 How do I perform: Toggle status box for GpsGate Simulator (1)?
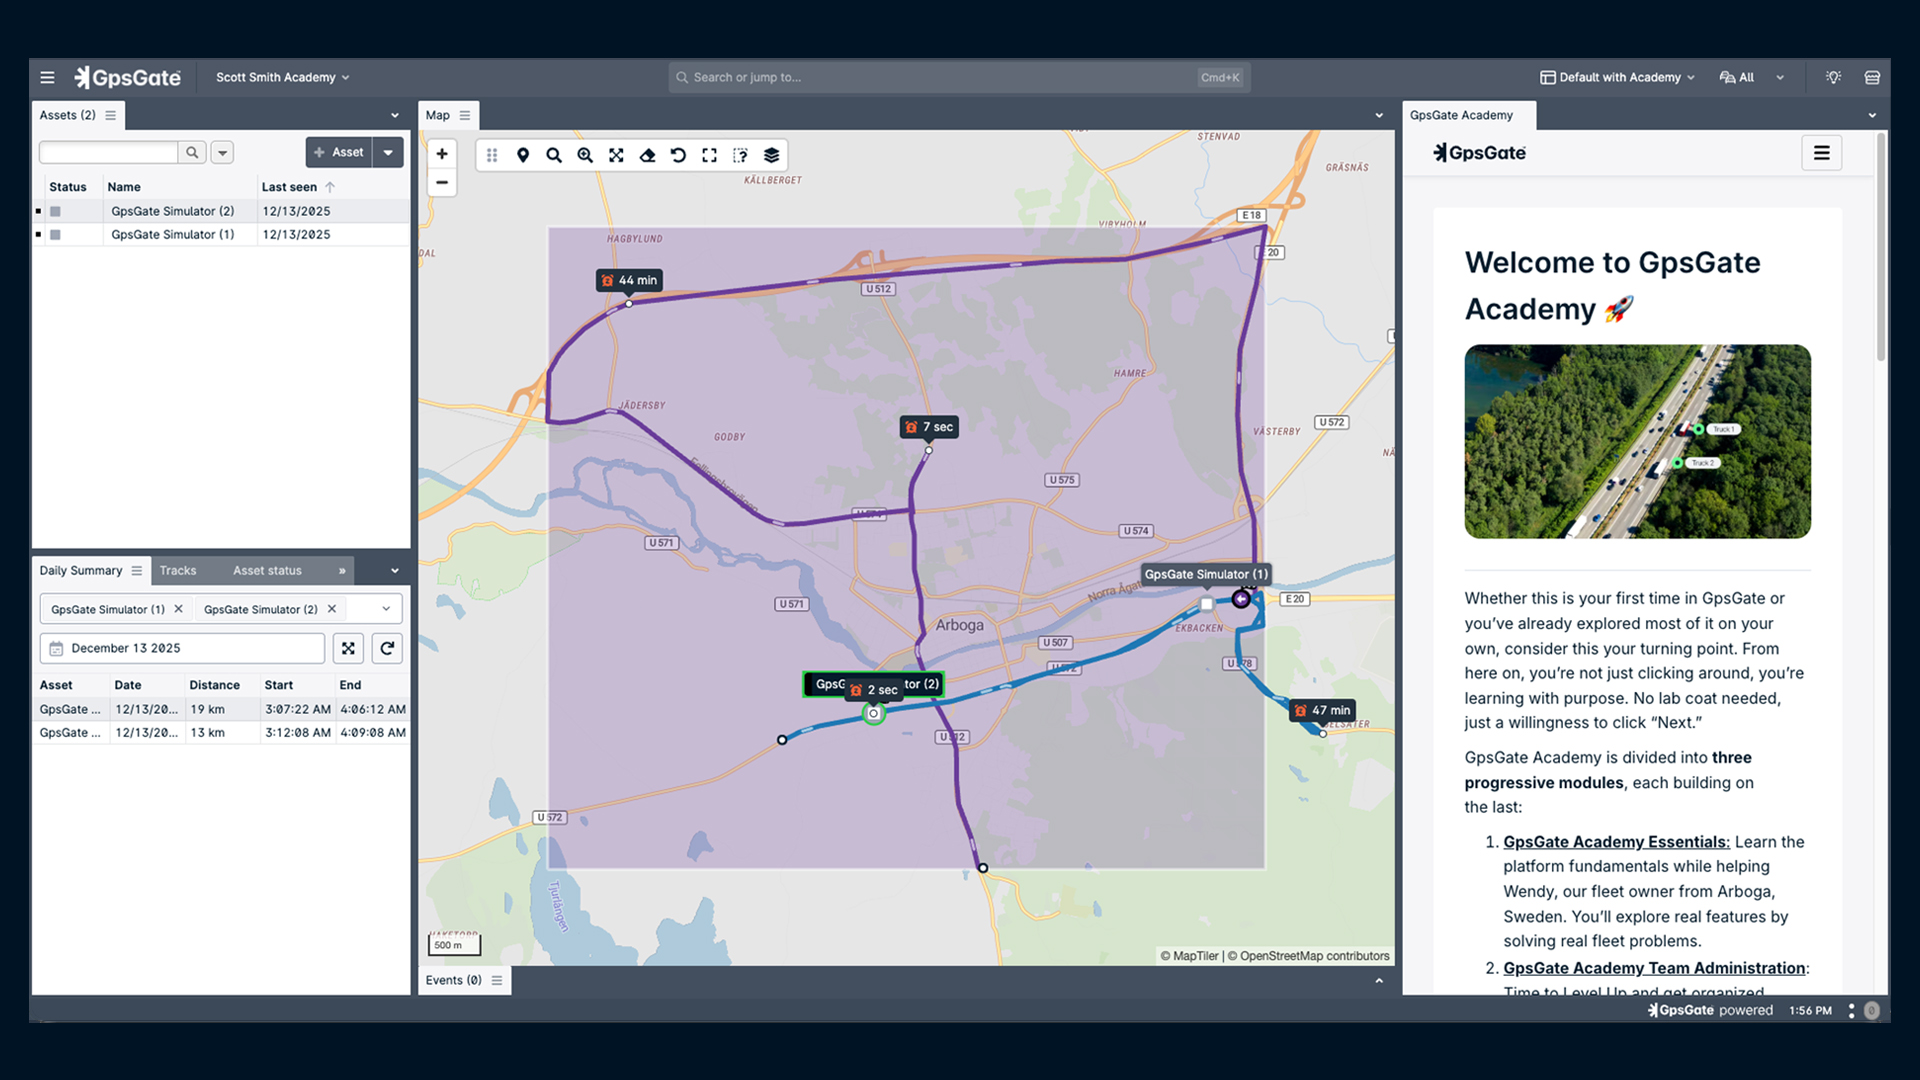click(x=56, y=235)
